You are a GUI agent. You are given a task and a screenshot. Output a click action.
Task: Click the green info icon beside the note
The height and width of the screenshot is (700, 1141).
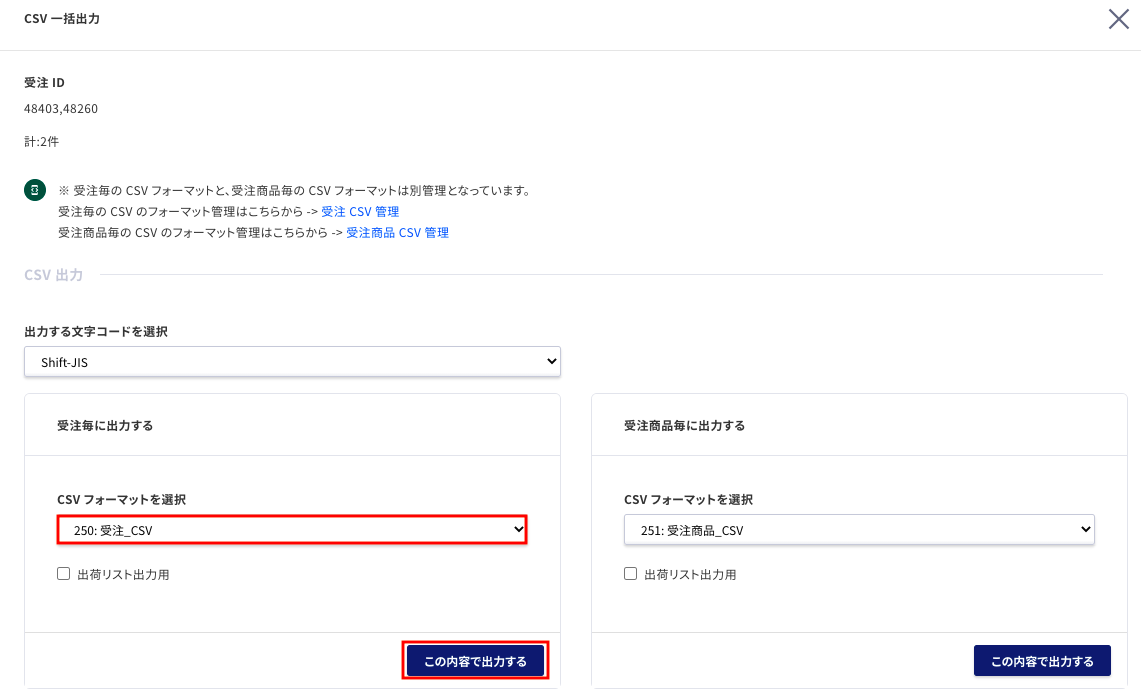[x=35, y=190]
